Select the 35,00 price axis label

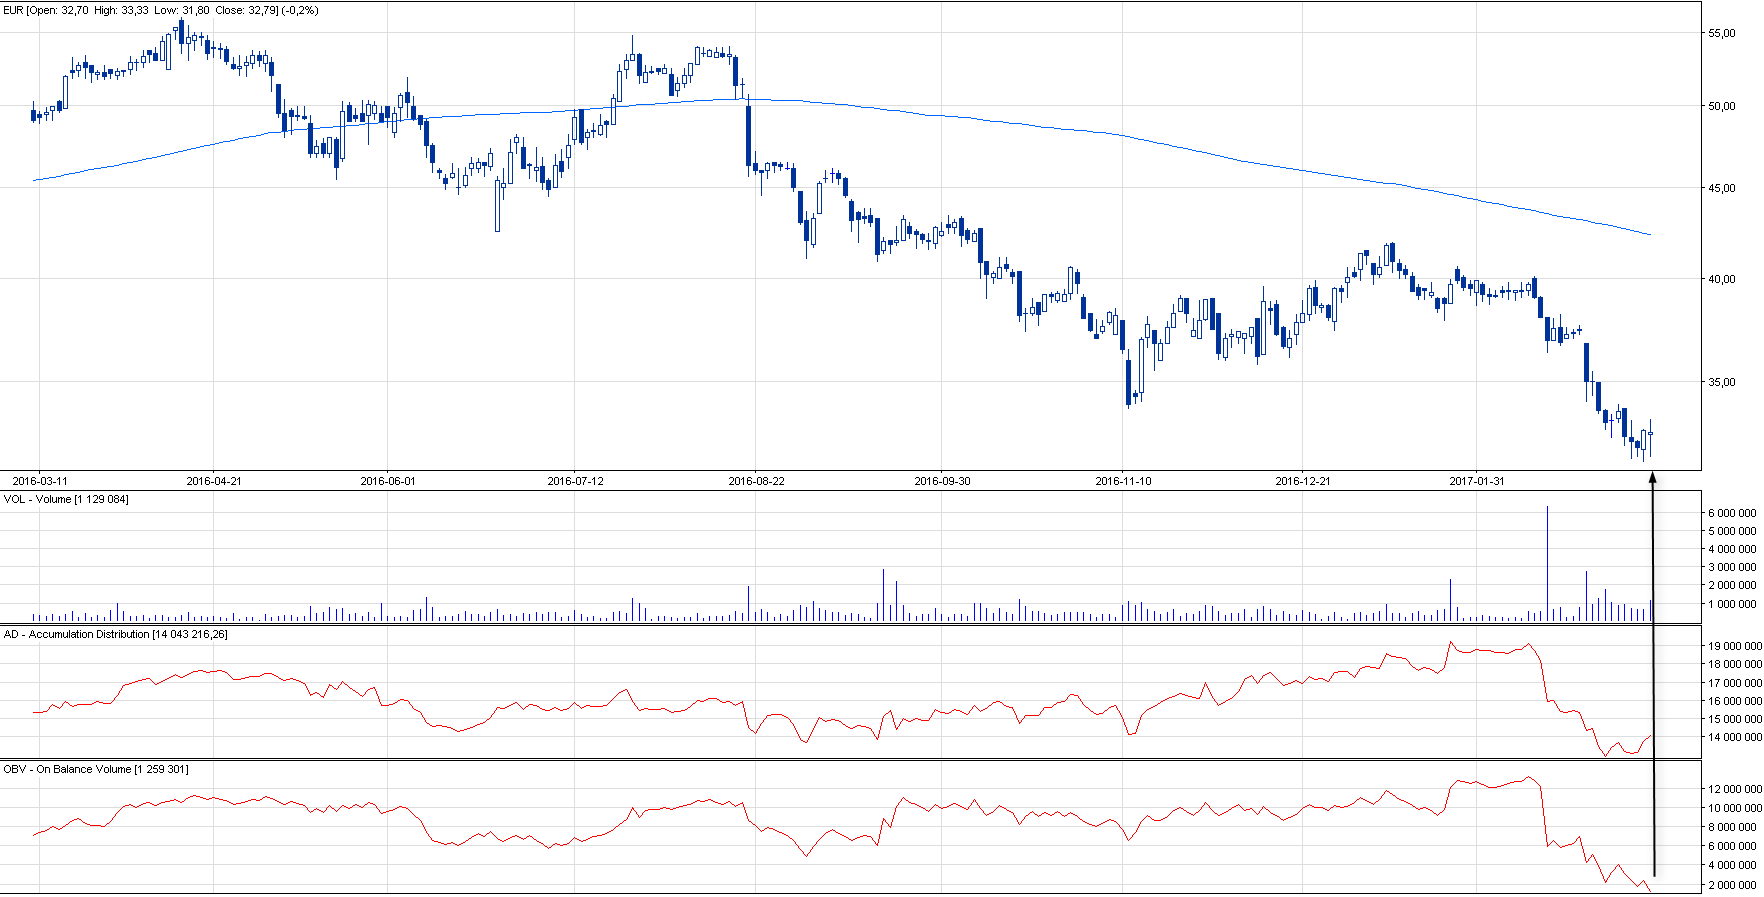(1722, 382)
